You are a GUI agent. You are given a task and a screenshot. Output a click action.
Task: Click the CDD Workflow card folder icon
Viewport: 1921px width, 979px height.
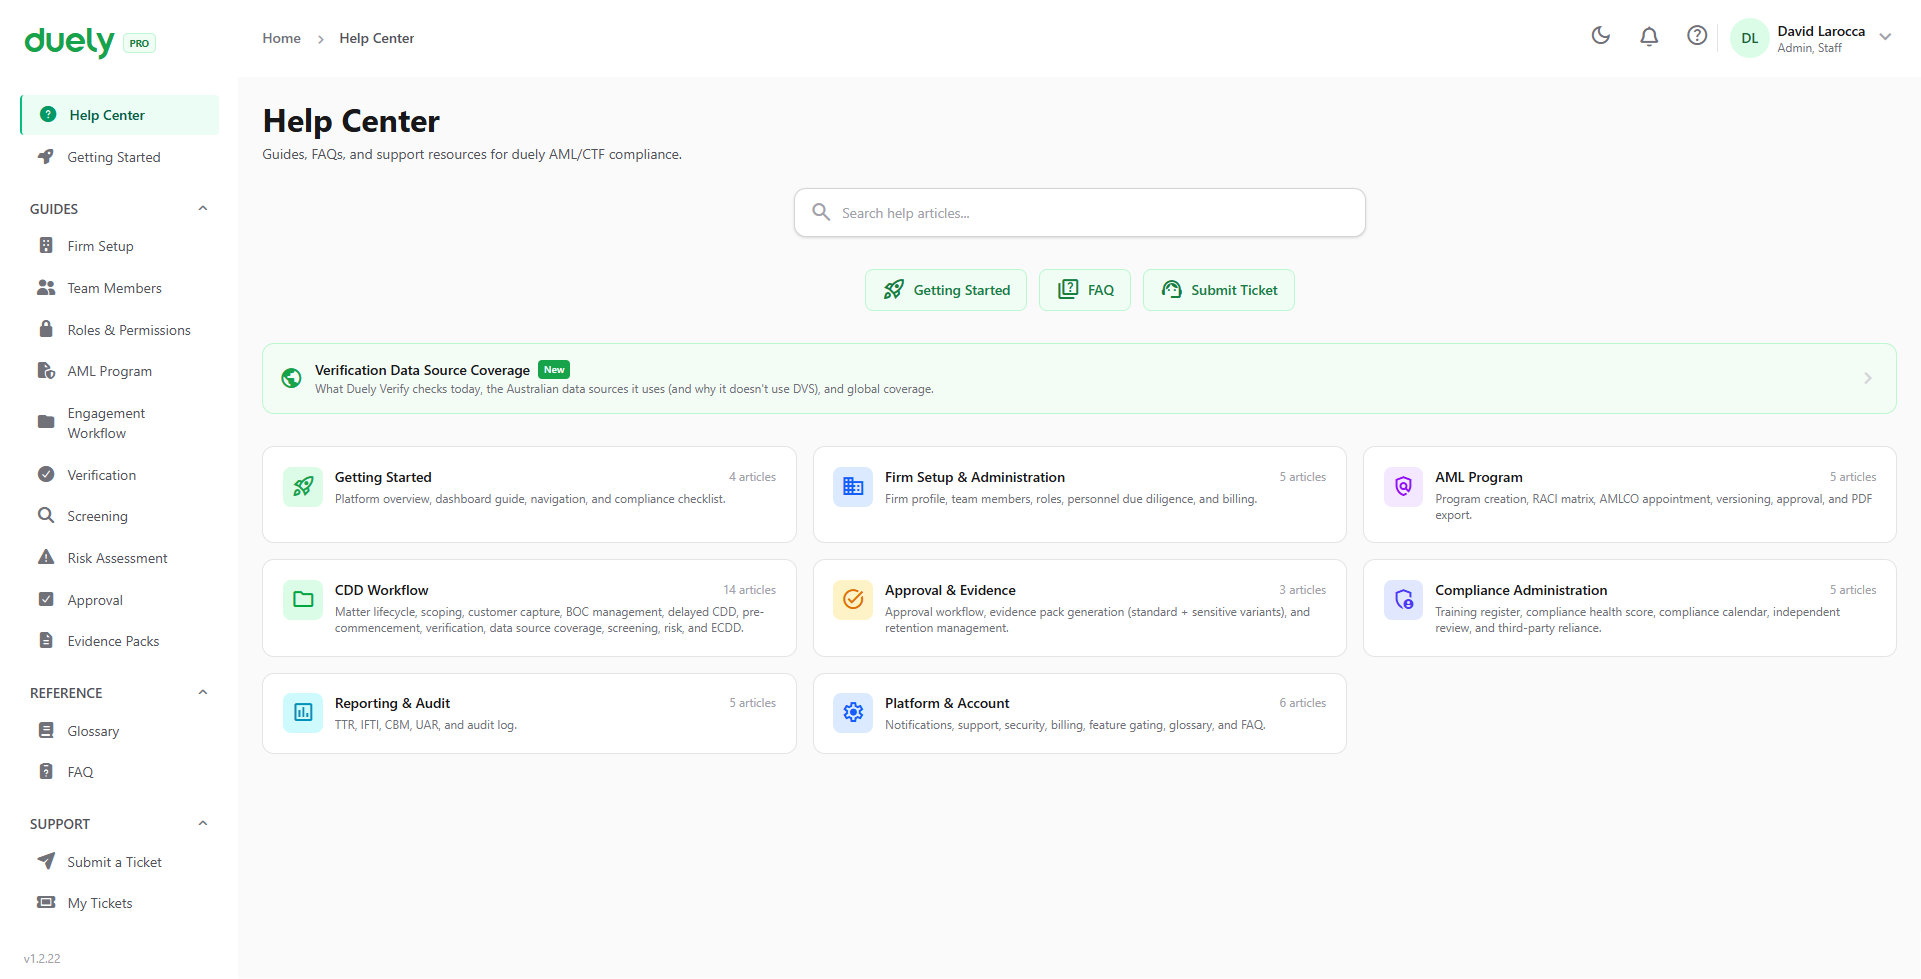click(303, 600)
